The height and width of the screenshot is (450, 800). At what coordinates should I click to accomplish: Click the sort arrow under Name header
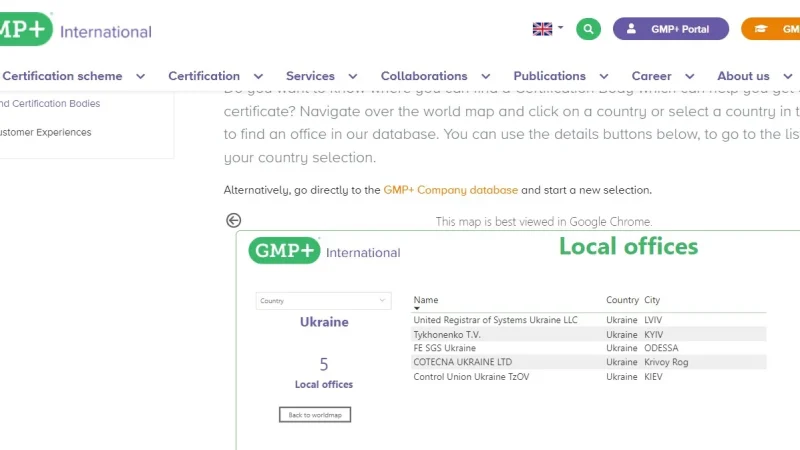click(417, 308)
